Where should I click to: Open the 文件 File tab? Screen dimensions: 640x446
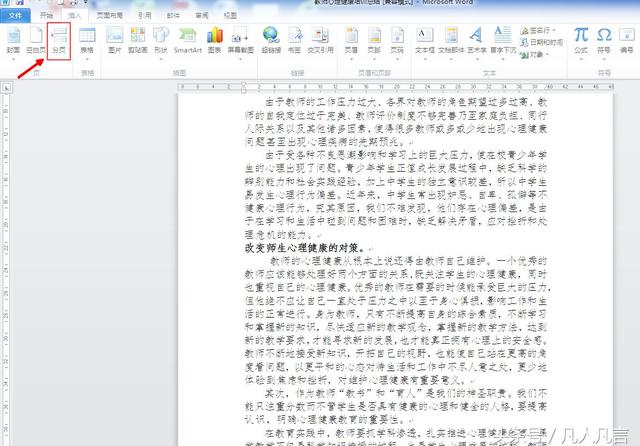[15, 16]
